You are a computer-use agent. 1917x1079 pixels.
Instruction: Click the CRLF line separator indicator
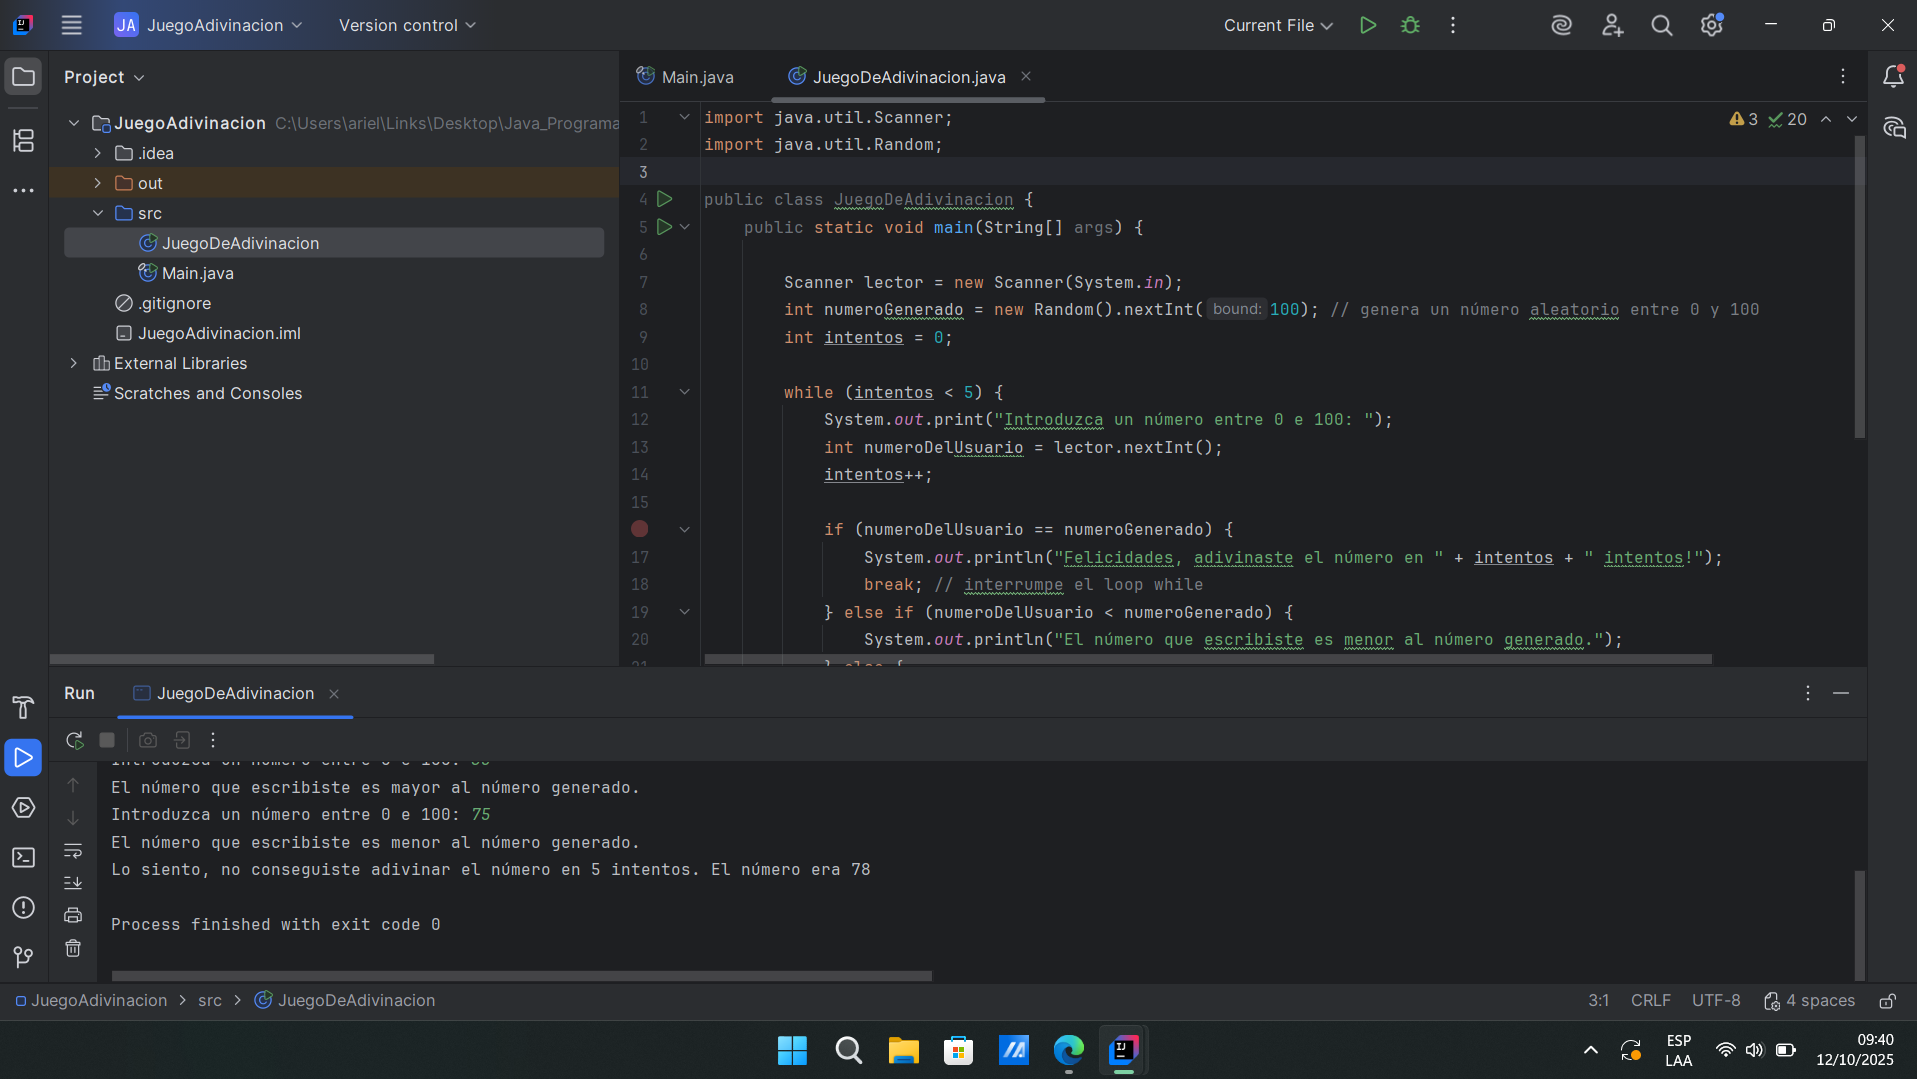1650,1001
